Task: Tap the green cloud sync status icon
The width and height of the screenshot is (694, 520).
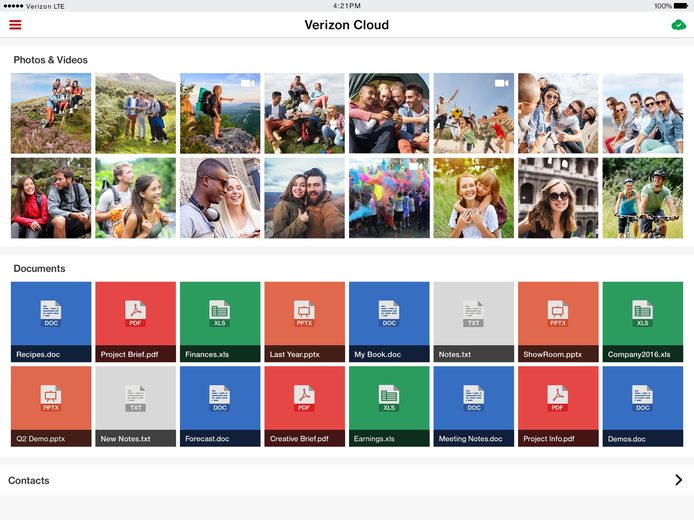Action: [679, 25]
